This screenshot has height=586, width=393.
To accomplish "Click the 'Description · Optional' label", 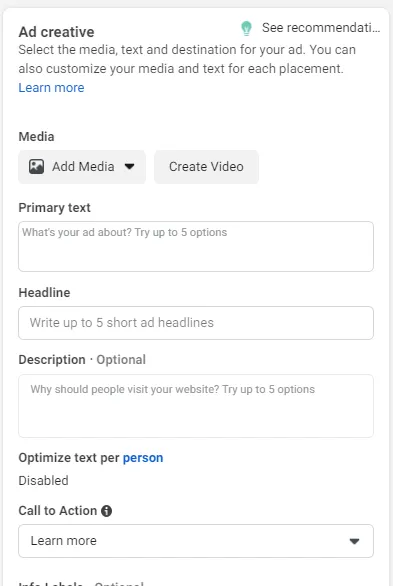I will 82,360.
